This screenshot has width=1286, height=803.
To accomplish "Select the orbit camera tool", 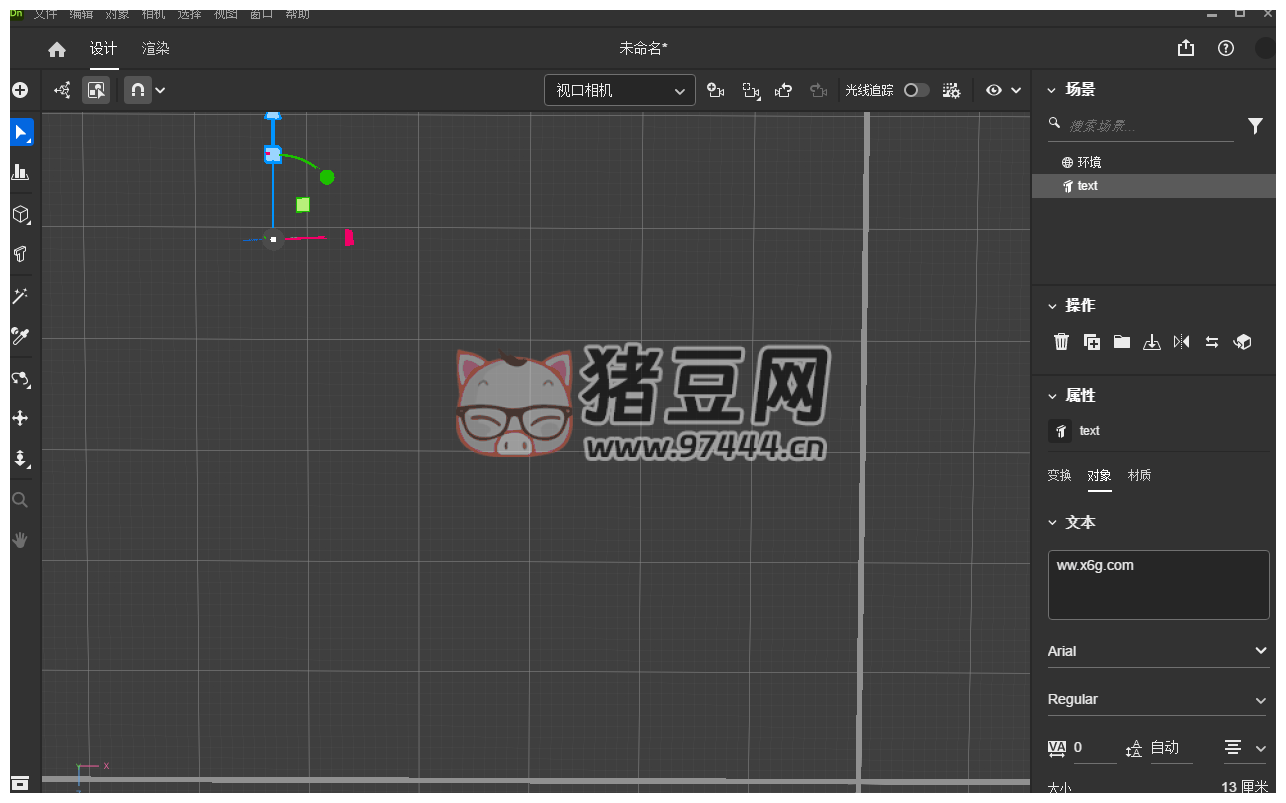I will point(20,379).
